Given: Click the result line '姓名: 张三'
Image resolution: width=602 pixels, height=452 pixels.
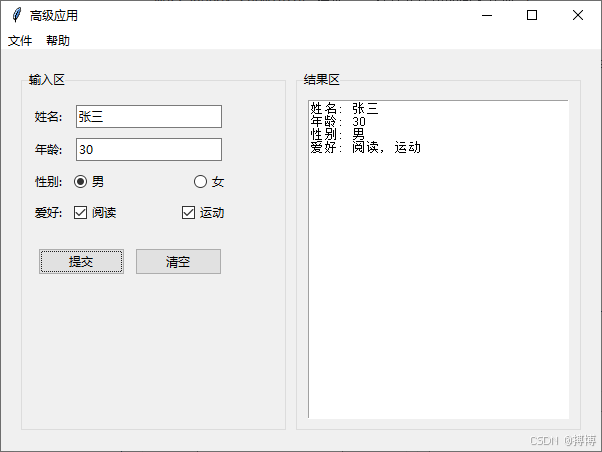Looking at the screenshot, I should [344, 109].
